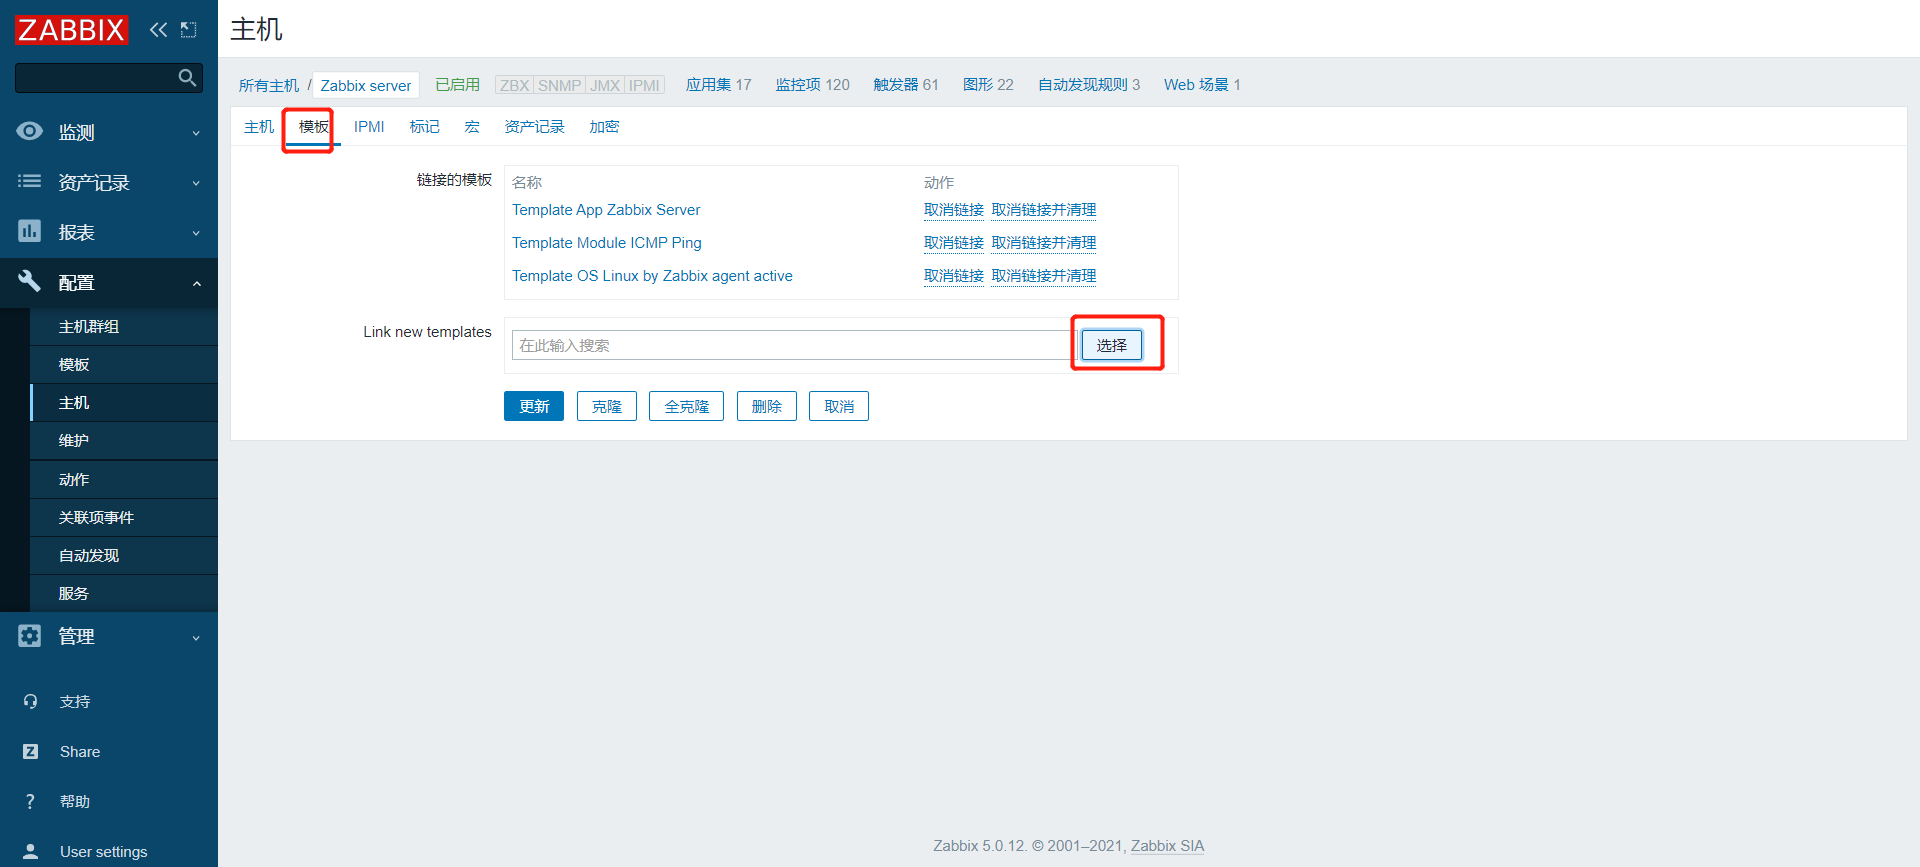The width and height of the screenshot is (1920, 867).
Task: Click the question mark icon for 帮助
Action: pyautogui.click(x=31, y=801)
